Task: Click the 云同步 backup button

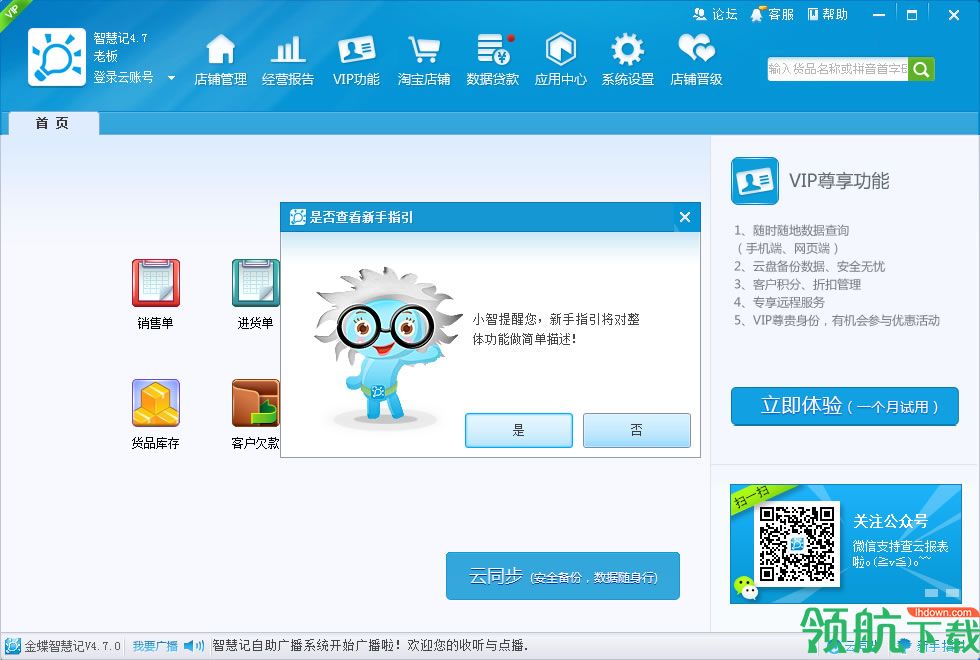Action: [x=562, y=576]
